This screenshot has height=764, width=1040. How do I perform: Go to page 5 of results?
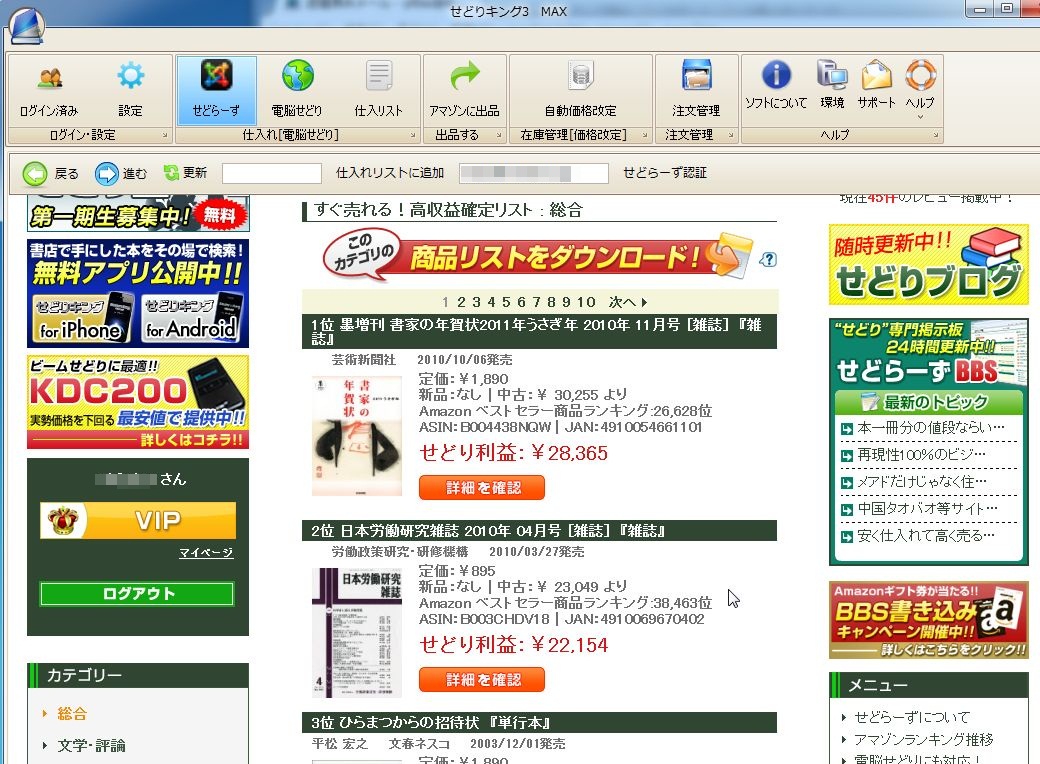505,302
